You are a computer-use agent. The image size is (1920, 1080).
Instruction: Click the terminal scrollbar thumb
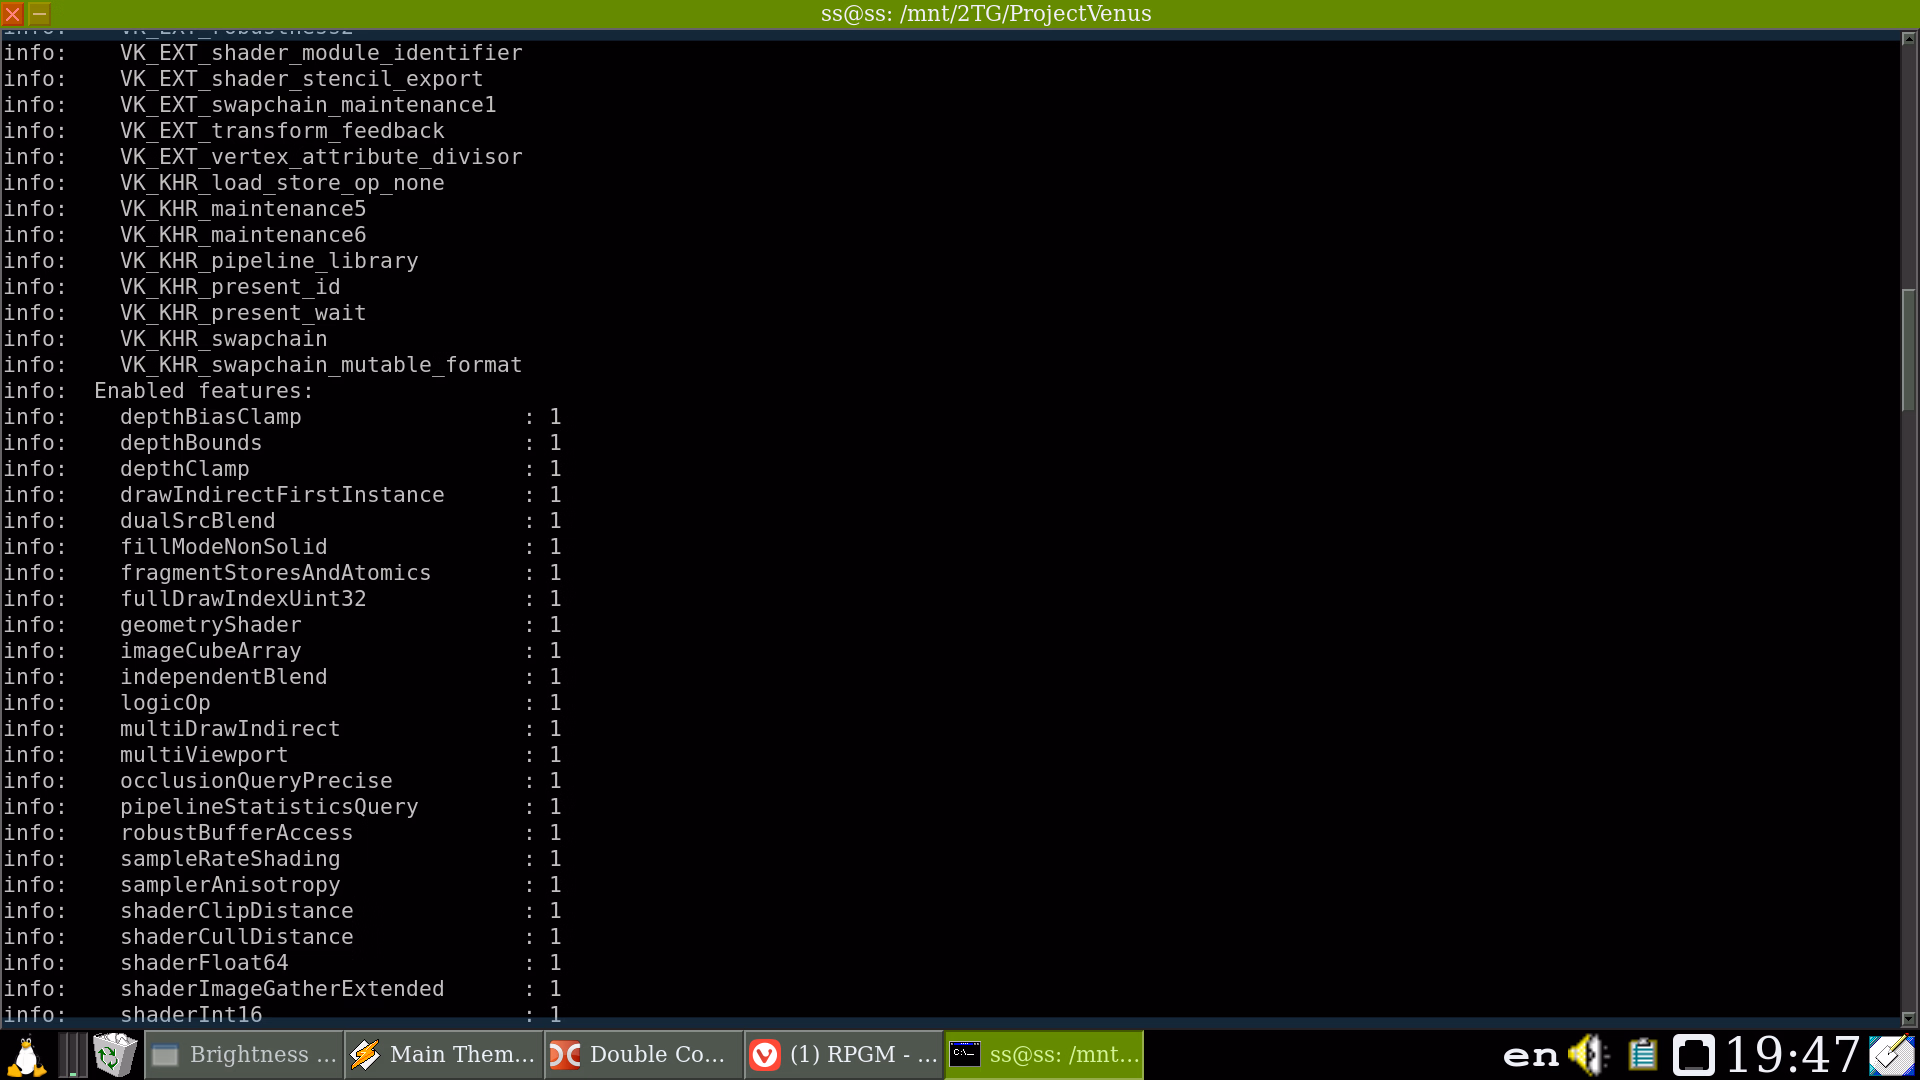point(1908,350)
